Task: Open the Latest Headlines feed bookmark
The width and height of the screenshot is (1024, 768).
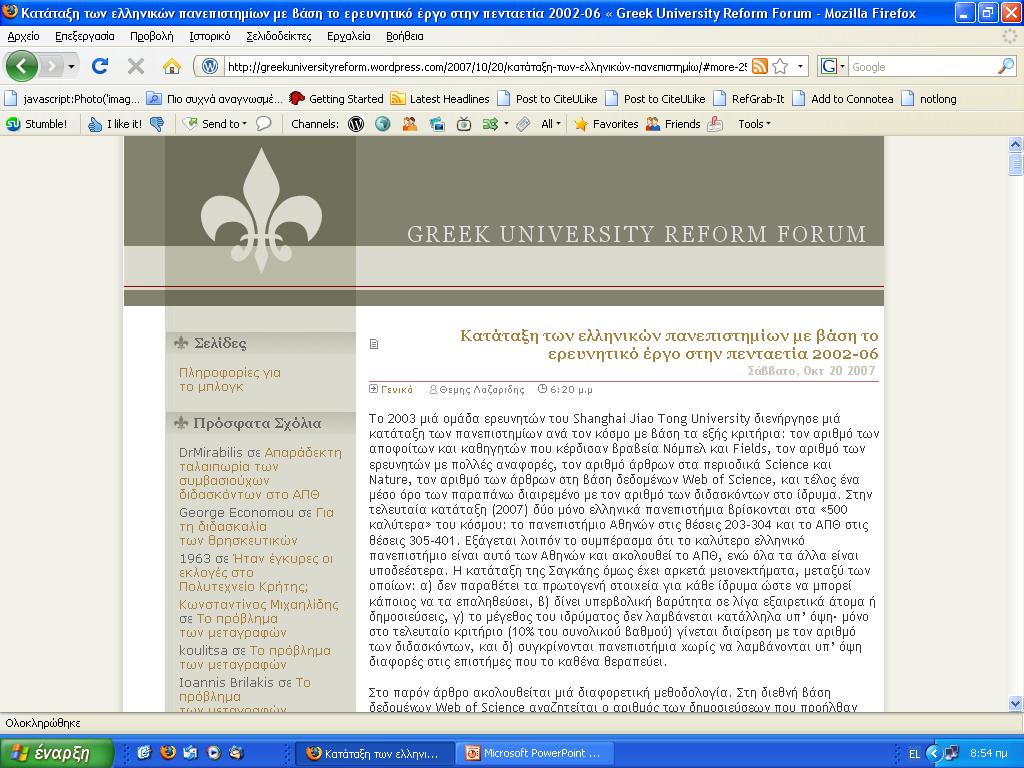Action: tap(440, 99)
